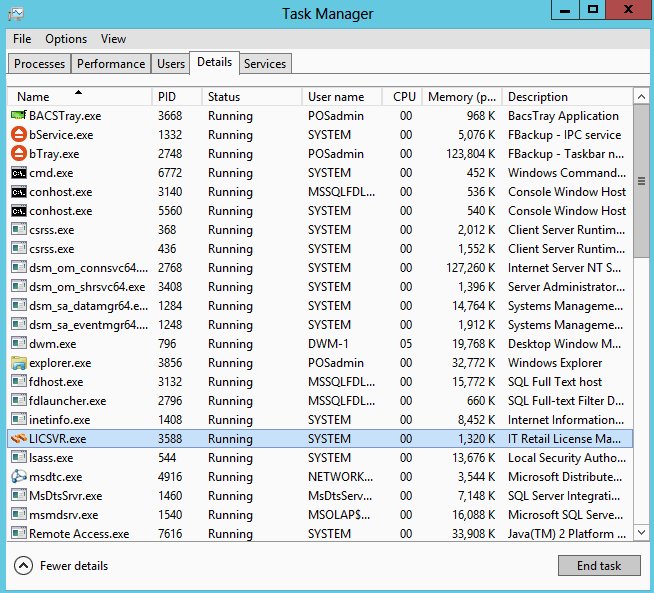Click the Remote Access.exe process icon
The width and height of the screenshot is (654, 593).
tap(19, 533)
